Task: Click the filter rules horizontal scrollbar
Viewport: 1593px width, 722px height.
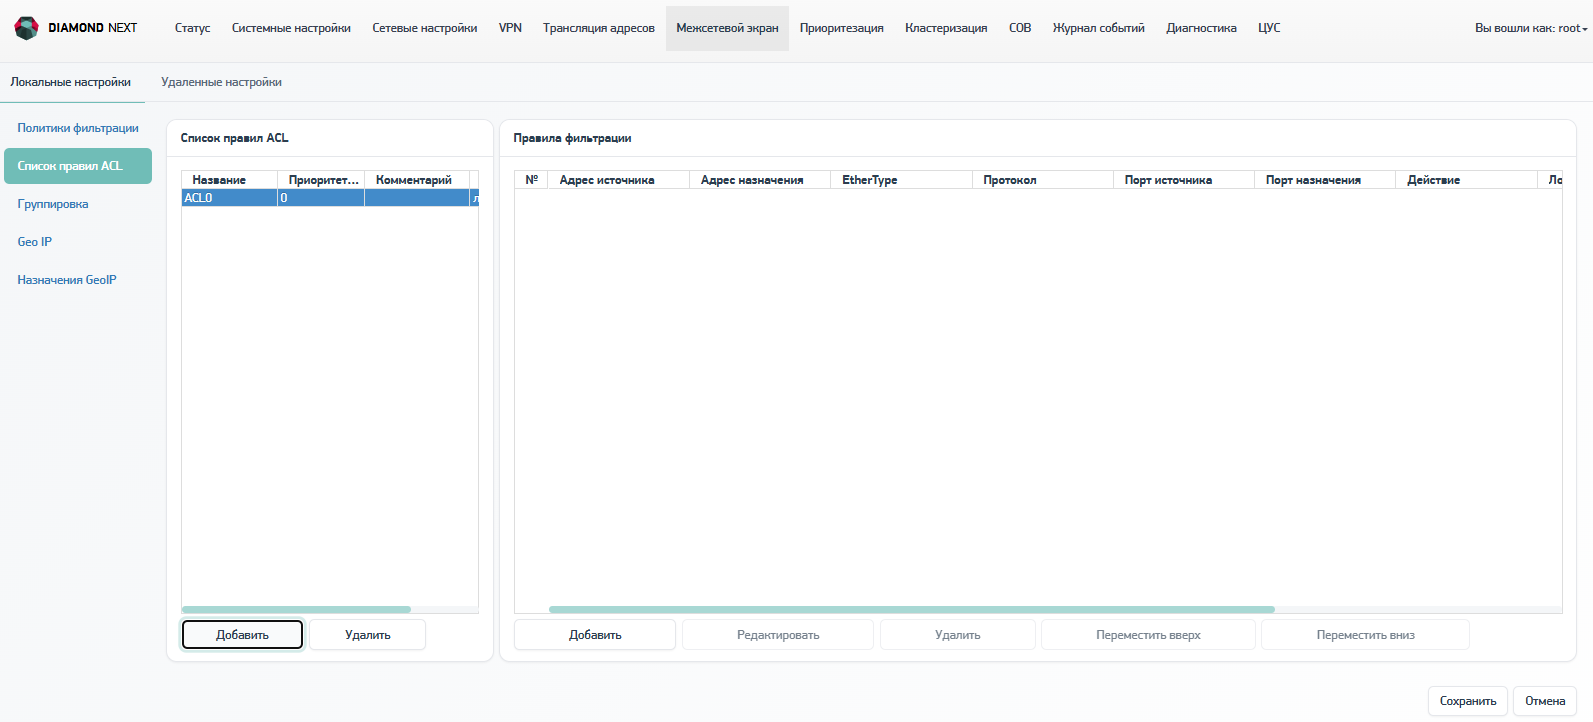Action: (912, 609)
